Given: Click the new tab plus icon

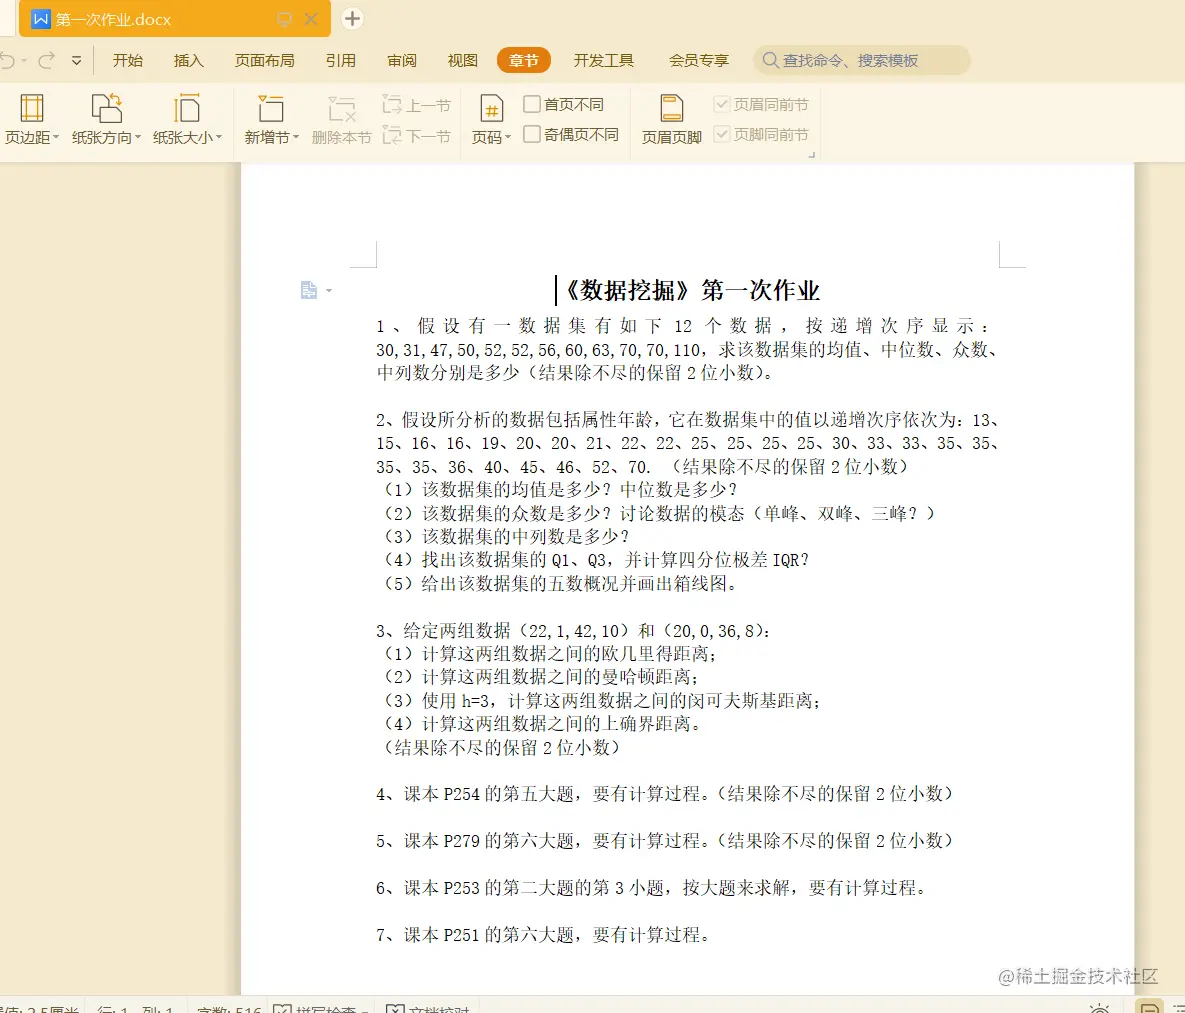Looking at the screenshot, I should click(x=352, y=18).
